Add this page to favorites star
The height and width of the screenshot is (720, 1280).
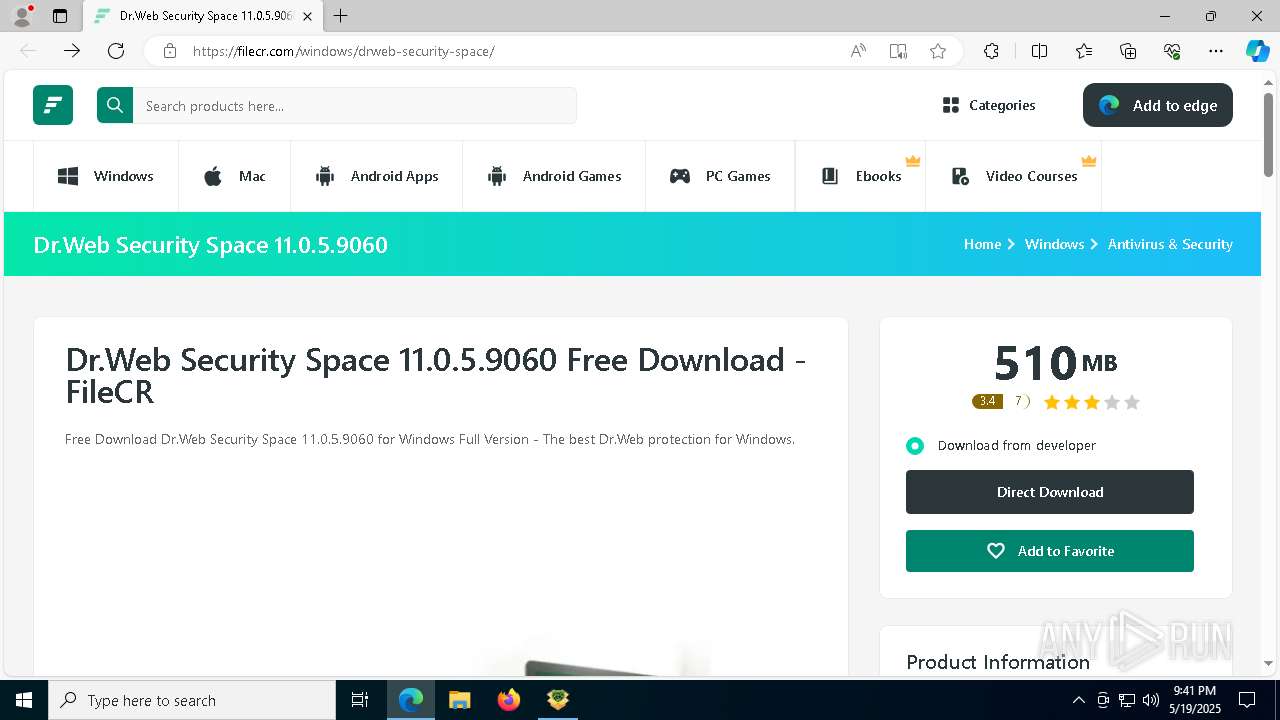(x=938, y=51)
